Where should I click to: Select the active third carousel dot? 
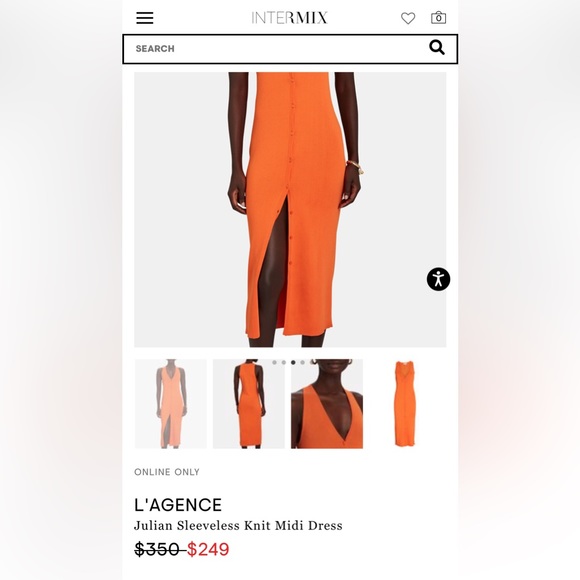pos(293,362)
